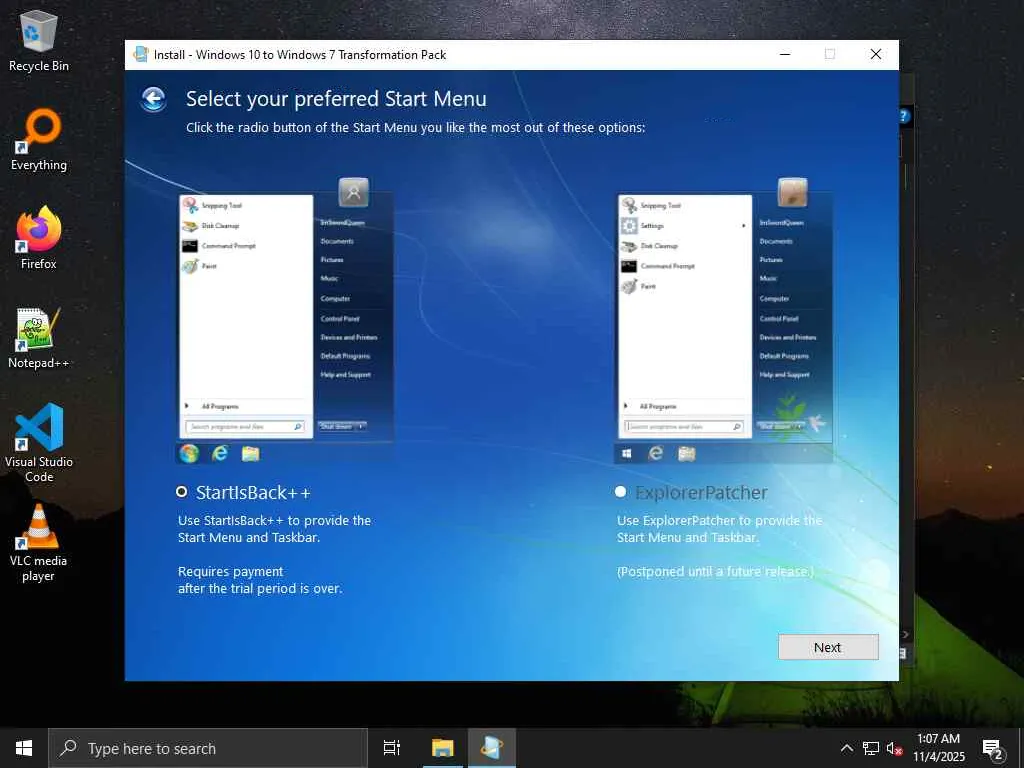This screenshot has width=1024, height=768.
Task: Select the ExplorerPatcher radio button
Action: pos(620,492)
